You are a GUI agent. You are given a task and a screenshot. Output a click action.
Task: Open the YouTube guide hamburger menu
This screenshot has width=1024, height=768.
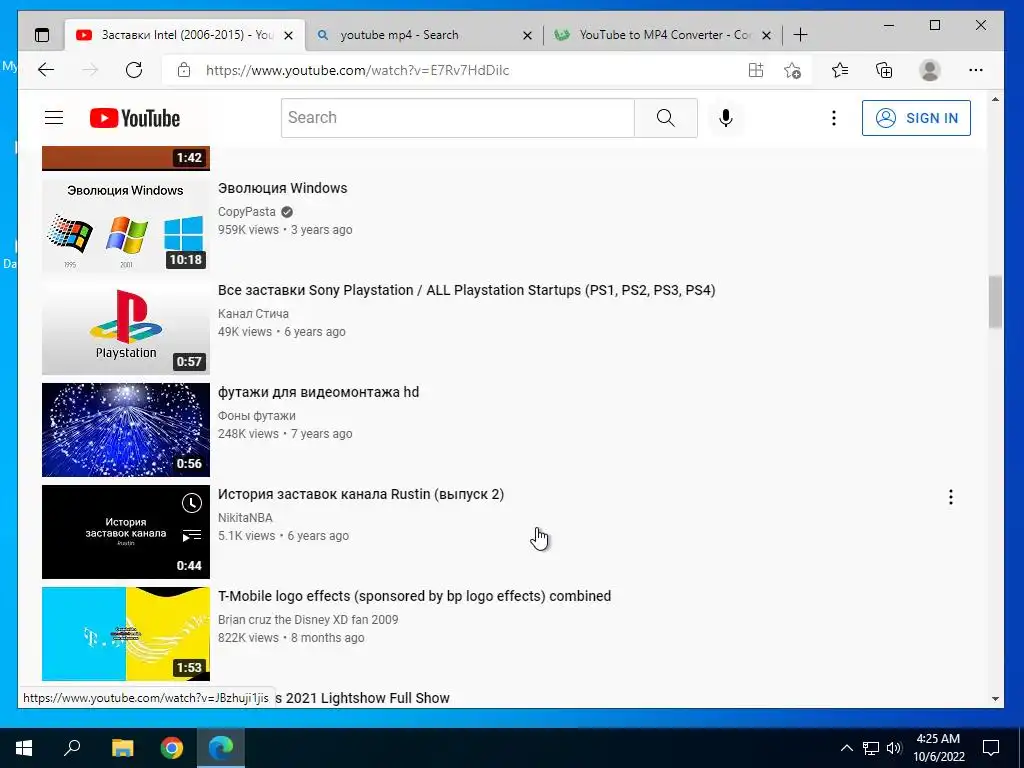(54, 118)
